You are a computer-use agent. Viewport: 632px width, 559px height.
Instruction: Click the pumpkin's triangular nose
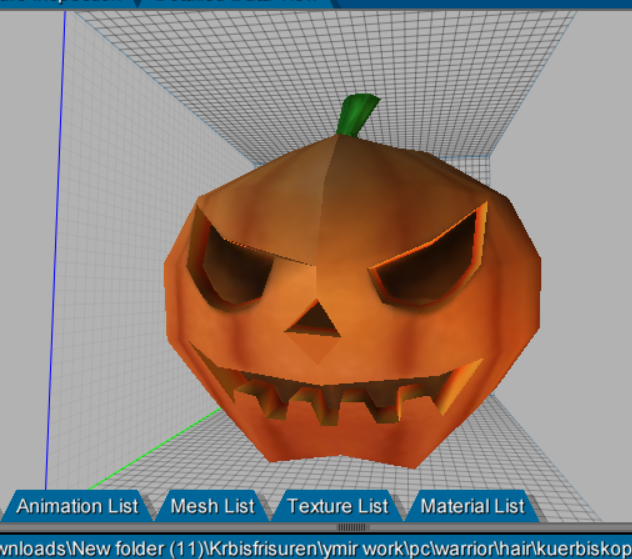pos(317,321)
